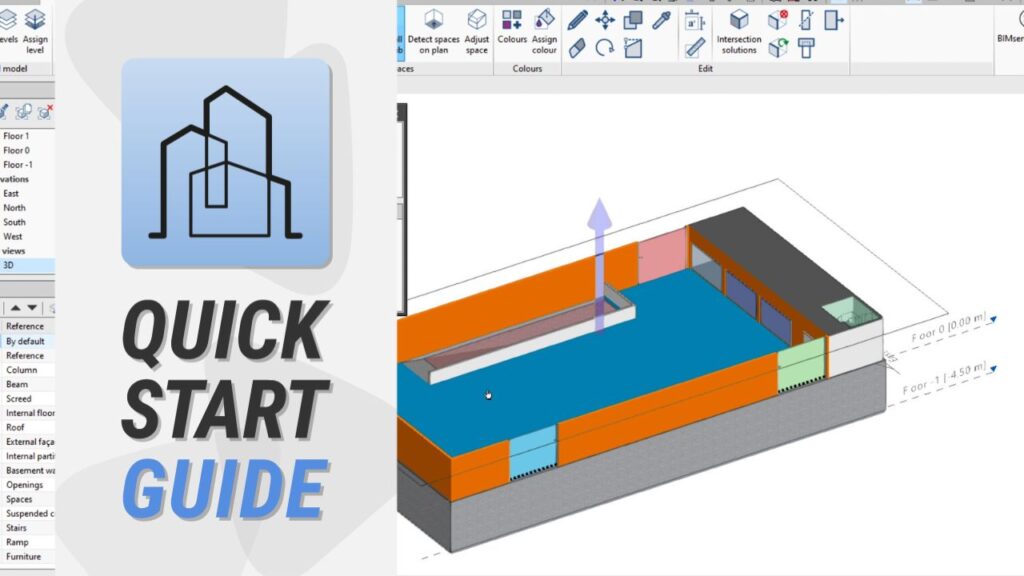1024x576 pixels.
Task: Open the Floor 1 plan view
Action: [x=16, y=136]
